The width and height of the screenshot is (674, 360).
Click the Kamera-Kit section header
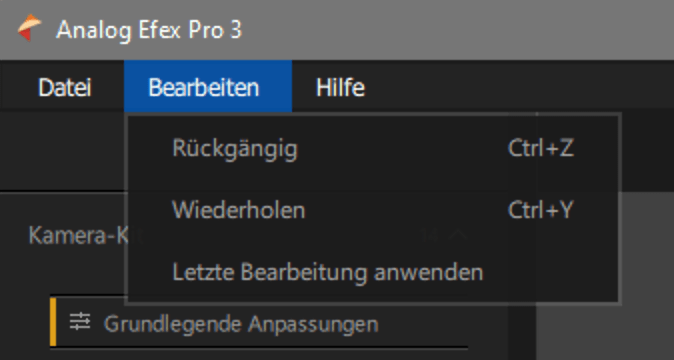point(77,235)
